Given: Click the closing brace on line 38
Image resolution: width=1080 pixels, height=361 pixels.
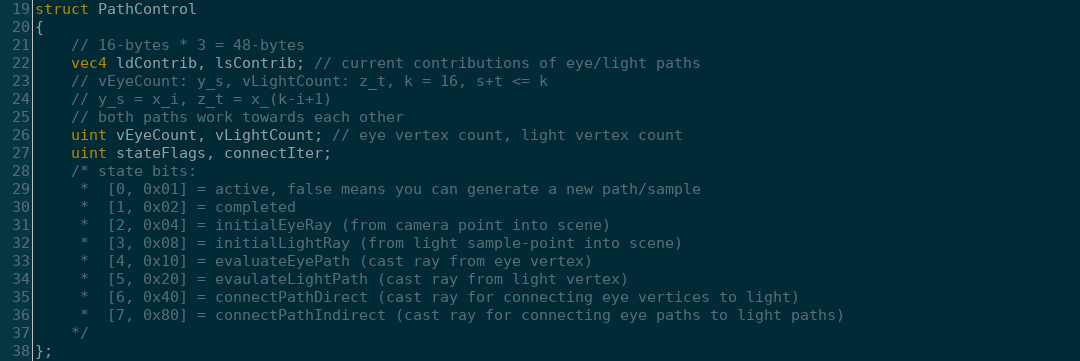Looking at the screenshot, I should (39, 350).
